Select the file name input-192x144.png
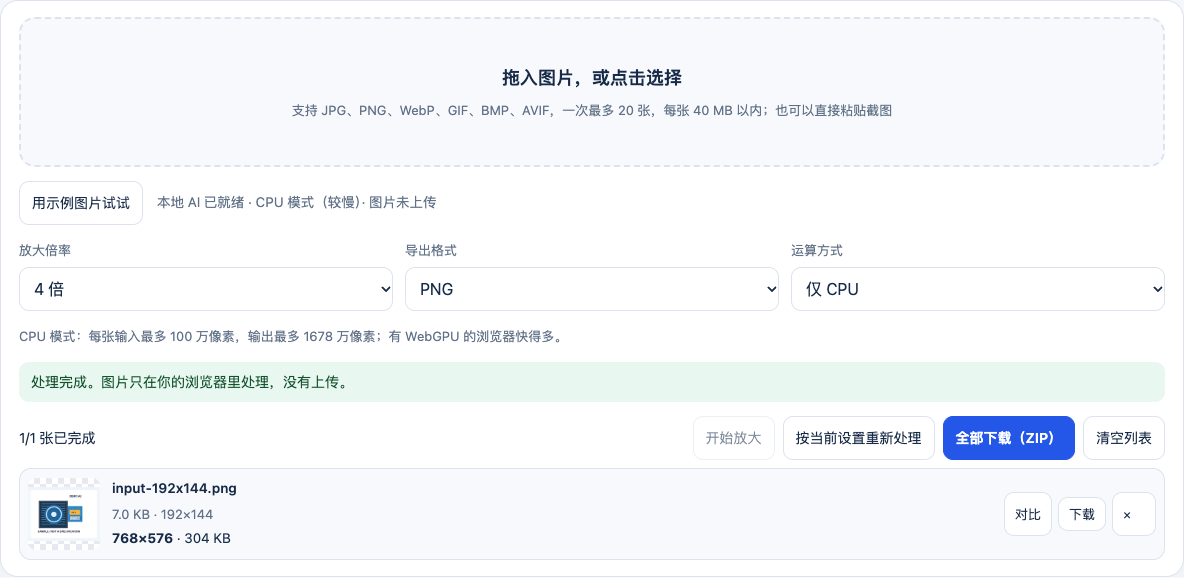Viewport: 1184px width, 578px height. pyautogui.click(x=174, y=489)
